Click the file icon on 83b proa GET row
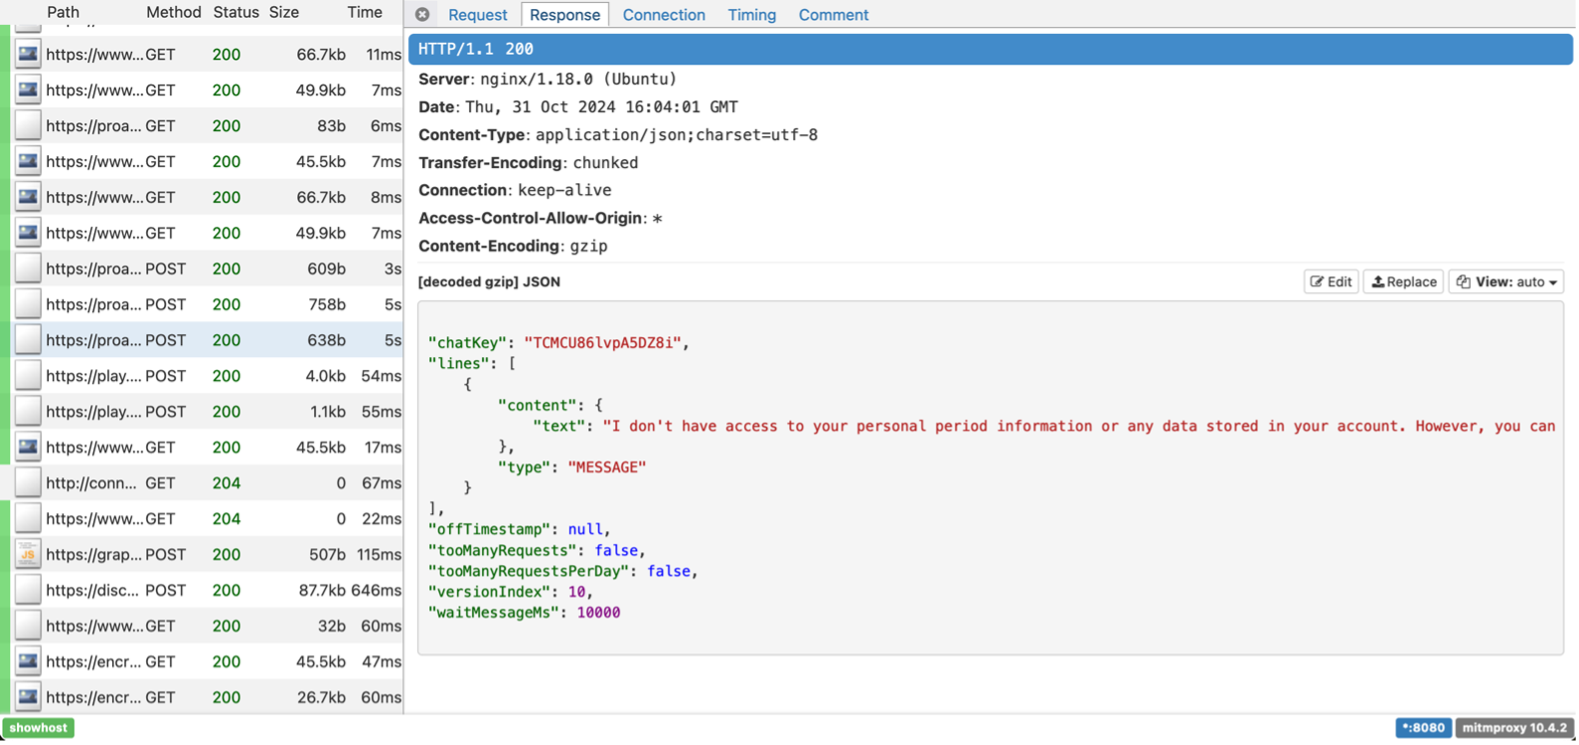The image size is (1579, 745). pyautogui.click(x=28, y=126)
